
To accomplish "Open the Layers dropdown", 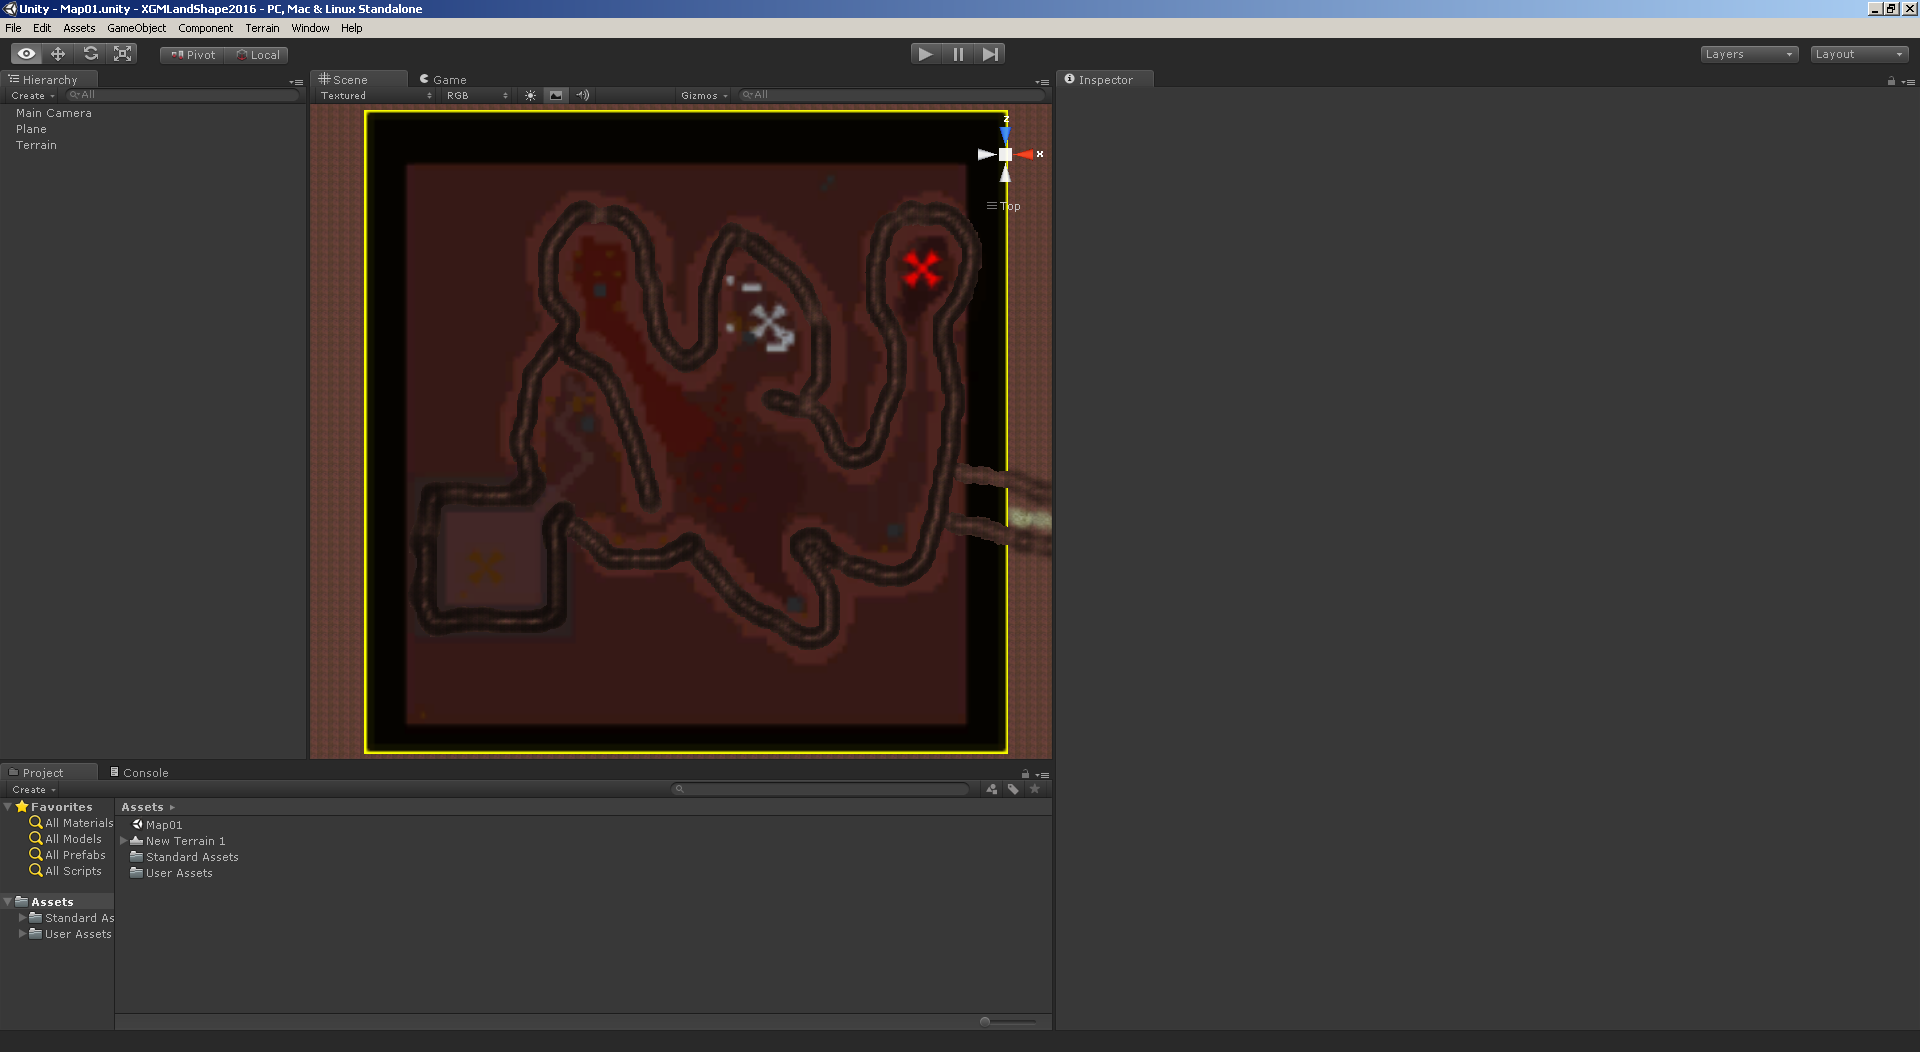I will (1749, 54).
